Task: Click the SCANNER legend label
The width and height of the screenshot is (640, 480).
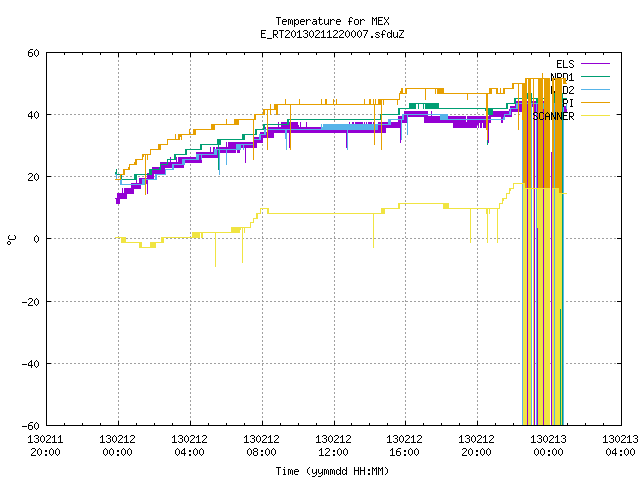Action: click(x=553, y=116)
